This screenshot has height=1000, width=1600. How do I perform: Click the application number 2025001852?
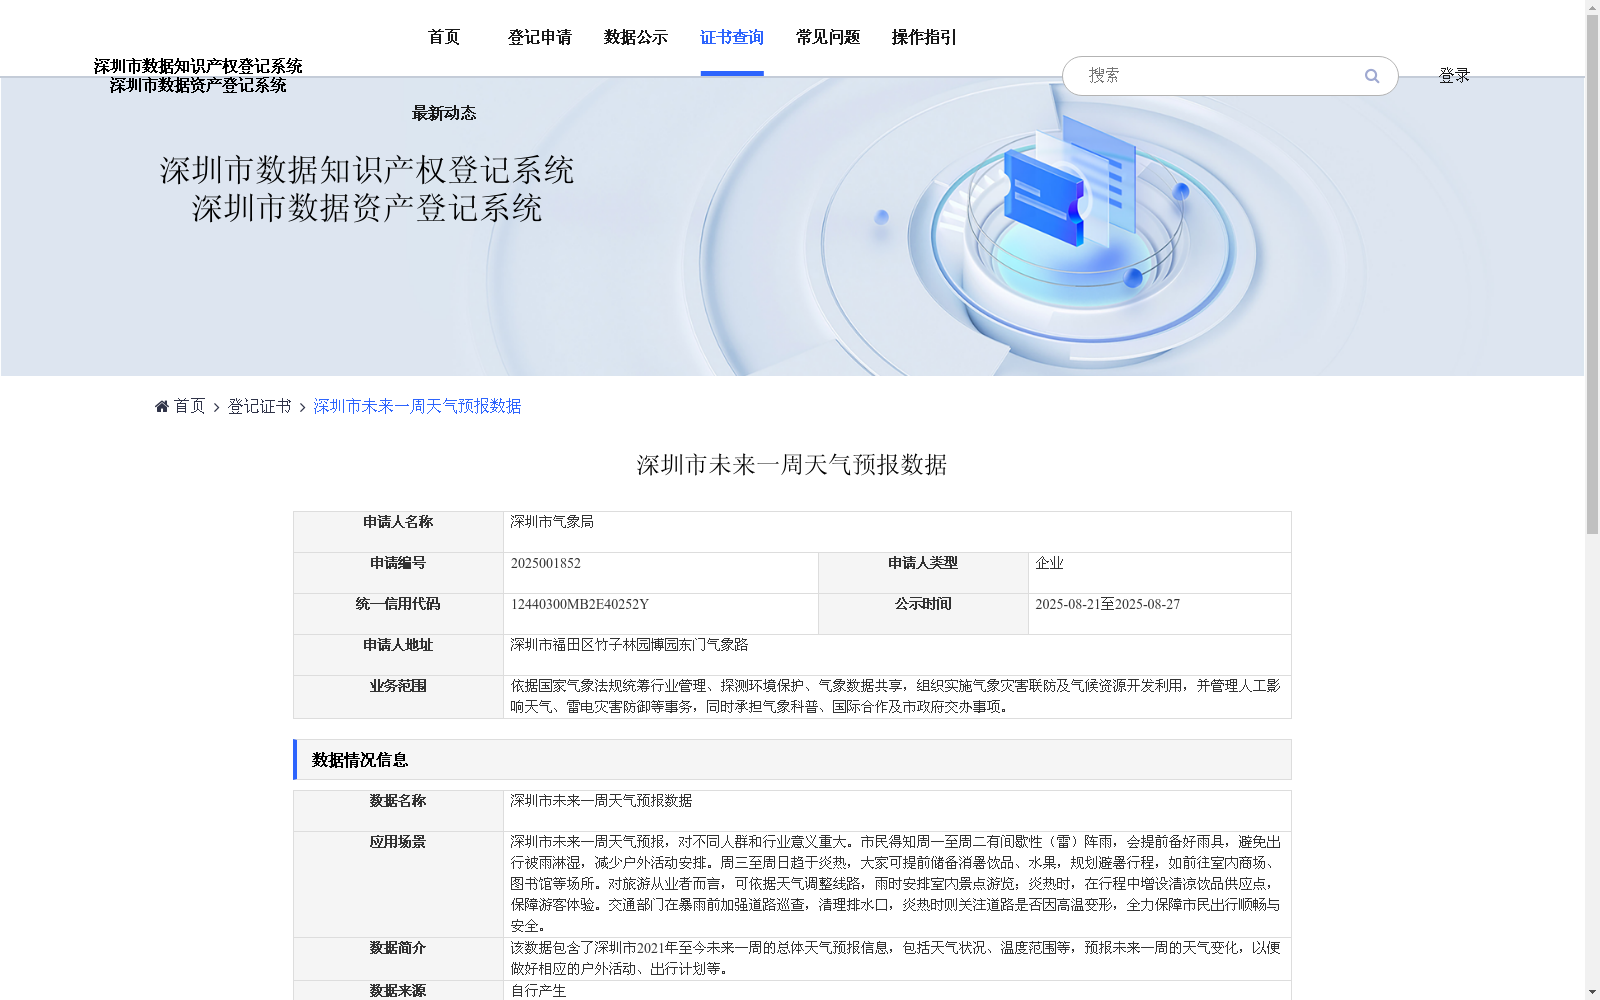point(546,563)
